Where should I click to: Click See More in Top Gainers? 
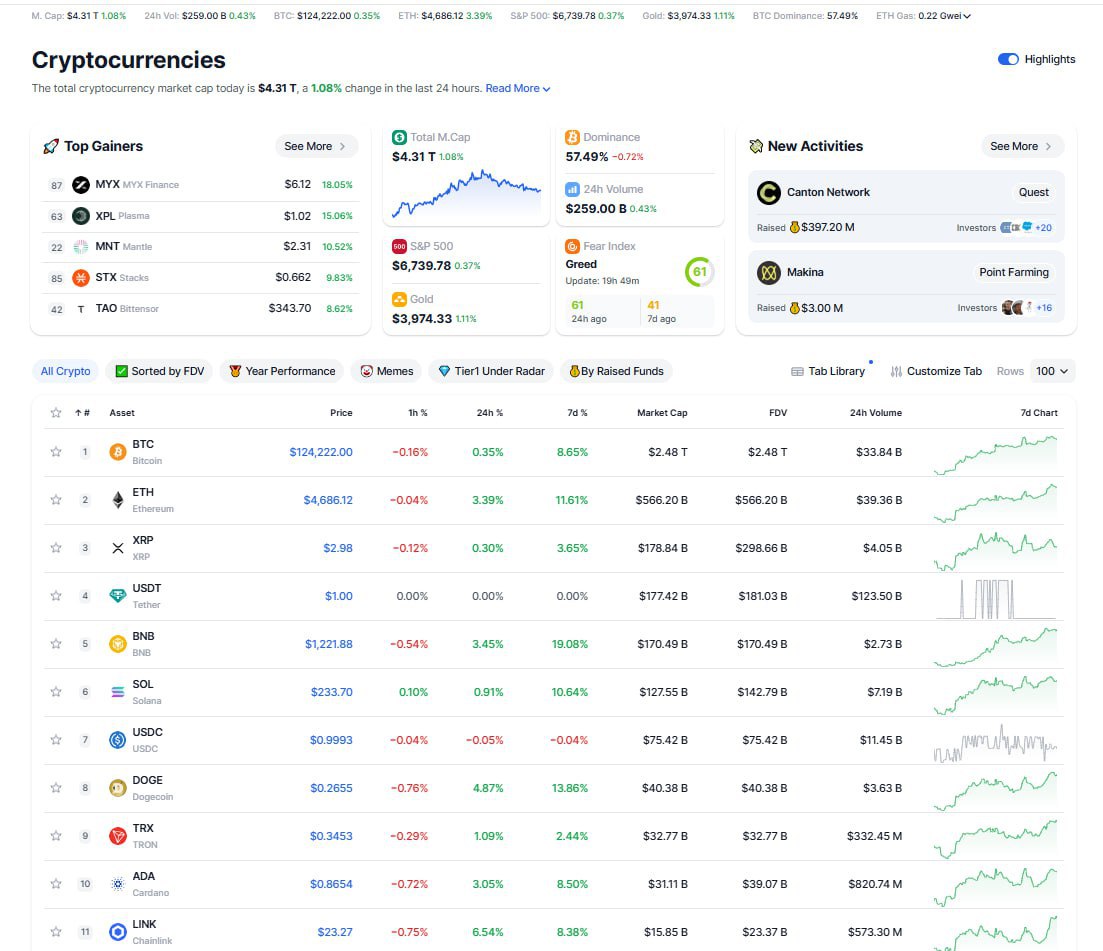pyautogui.click(x=314, y=146)
